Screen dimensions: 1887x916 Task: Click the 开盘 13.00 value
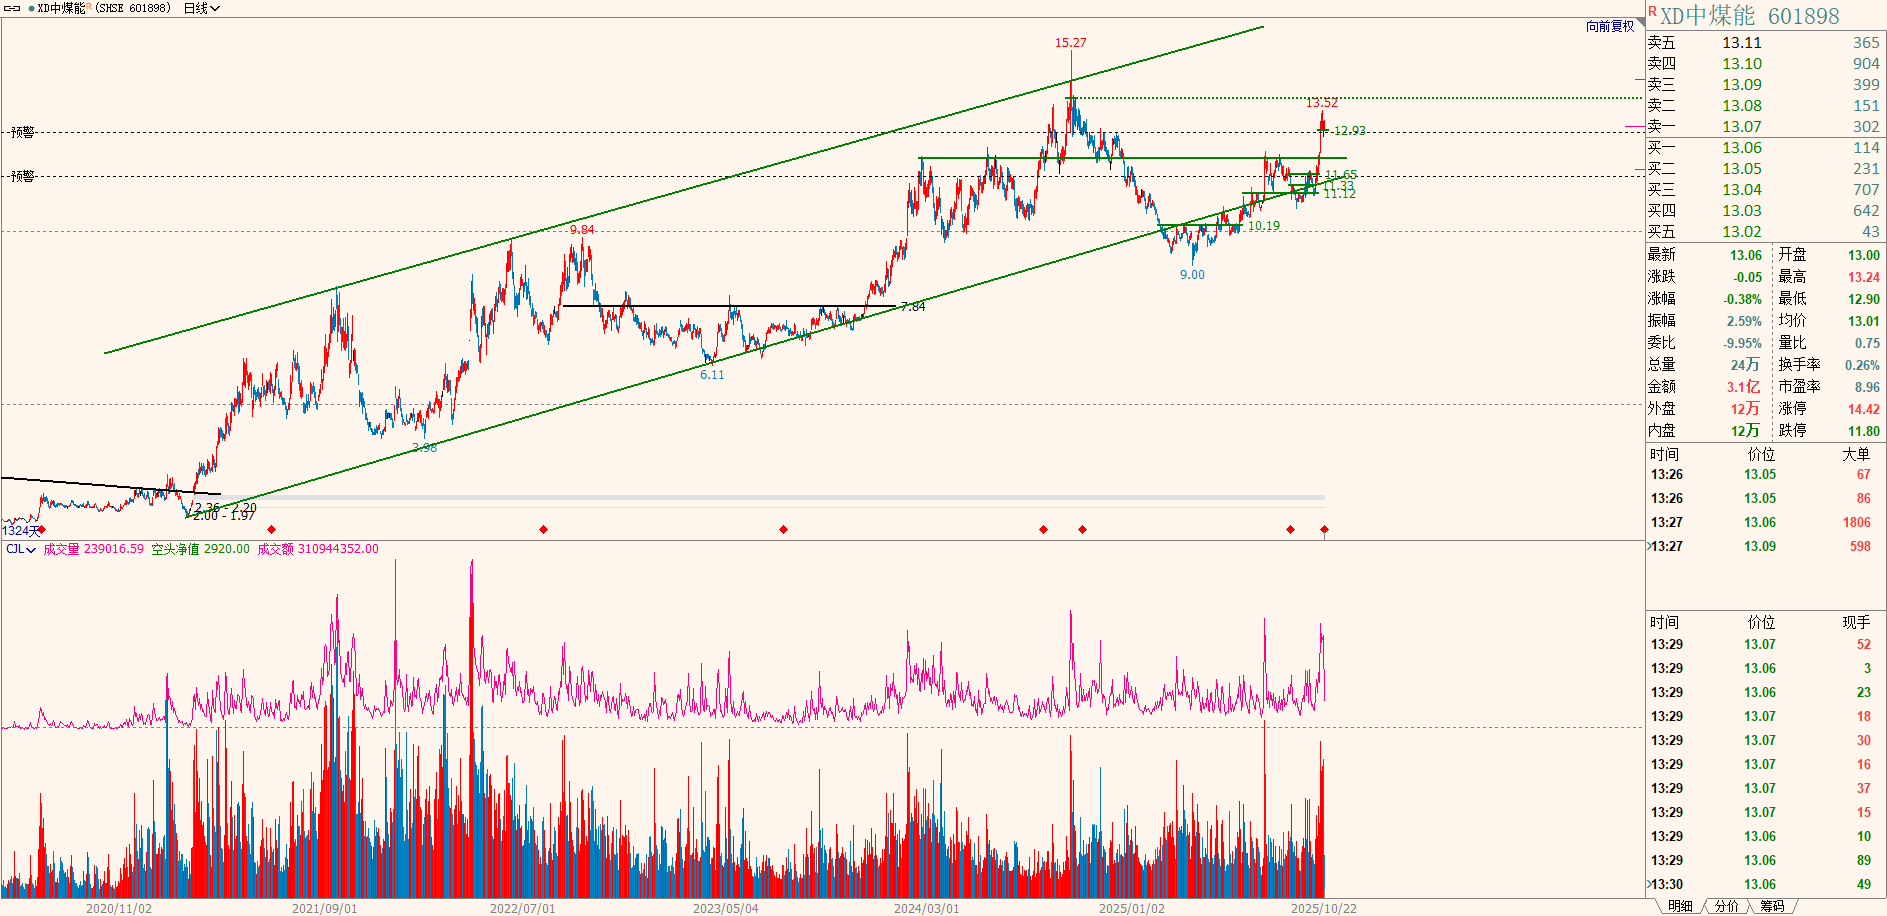(1864, 255)
